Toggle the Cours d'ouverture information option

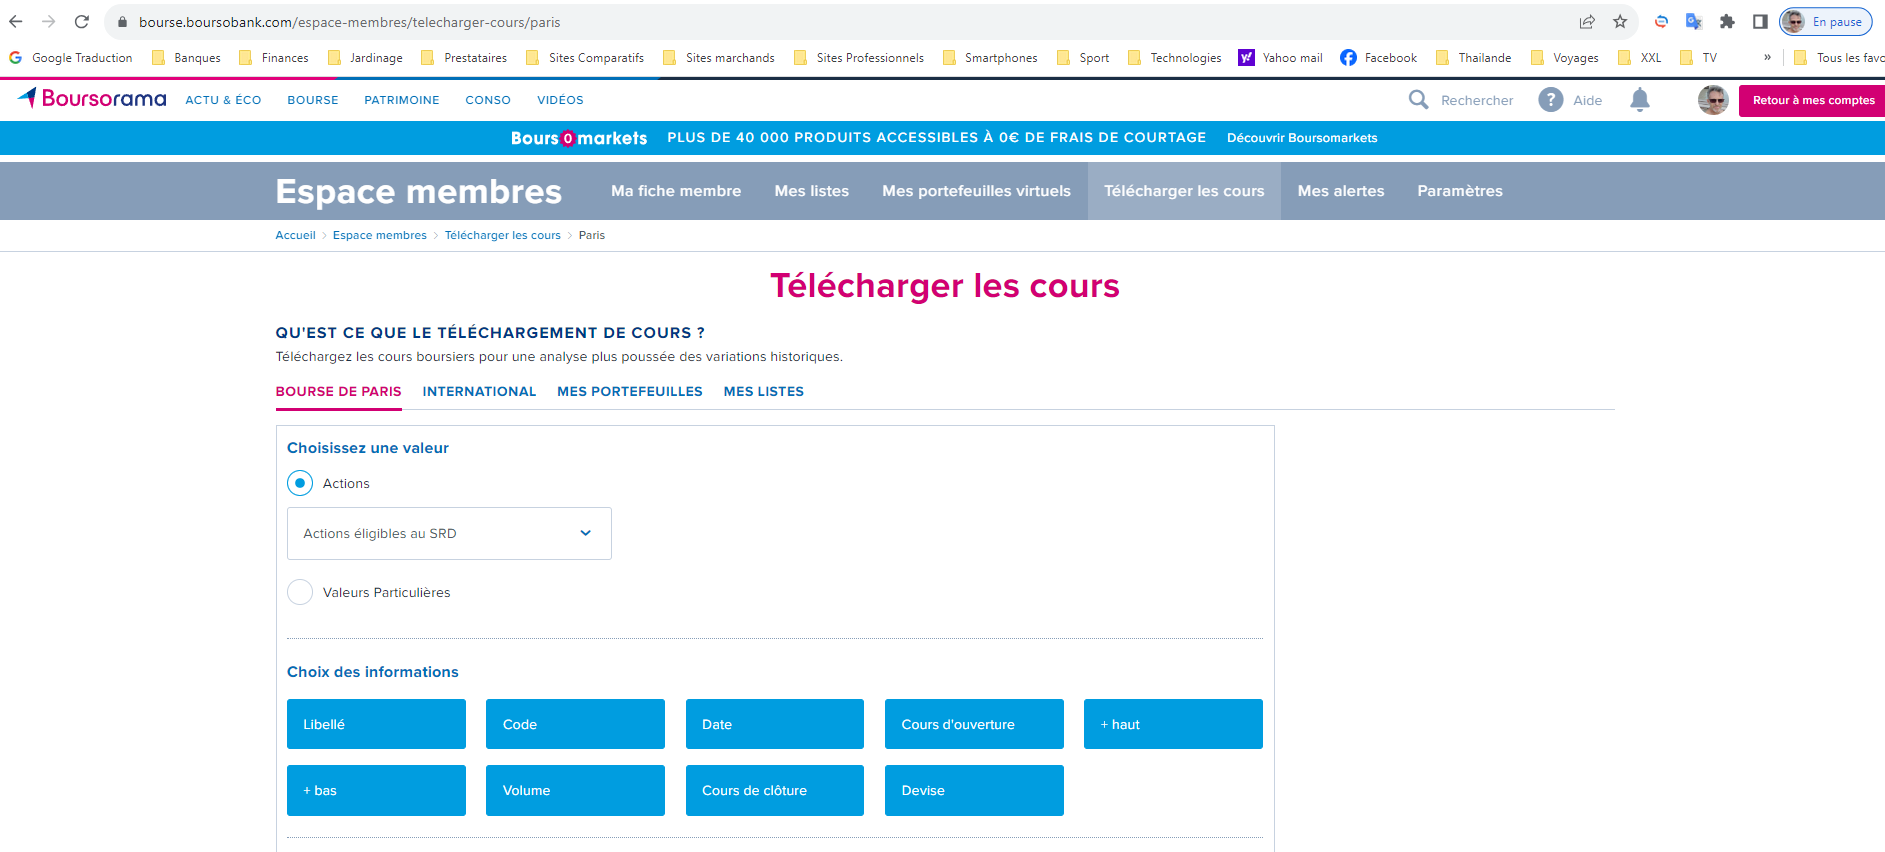973,724
